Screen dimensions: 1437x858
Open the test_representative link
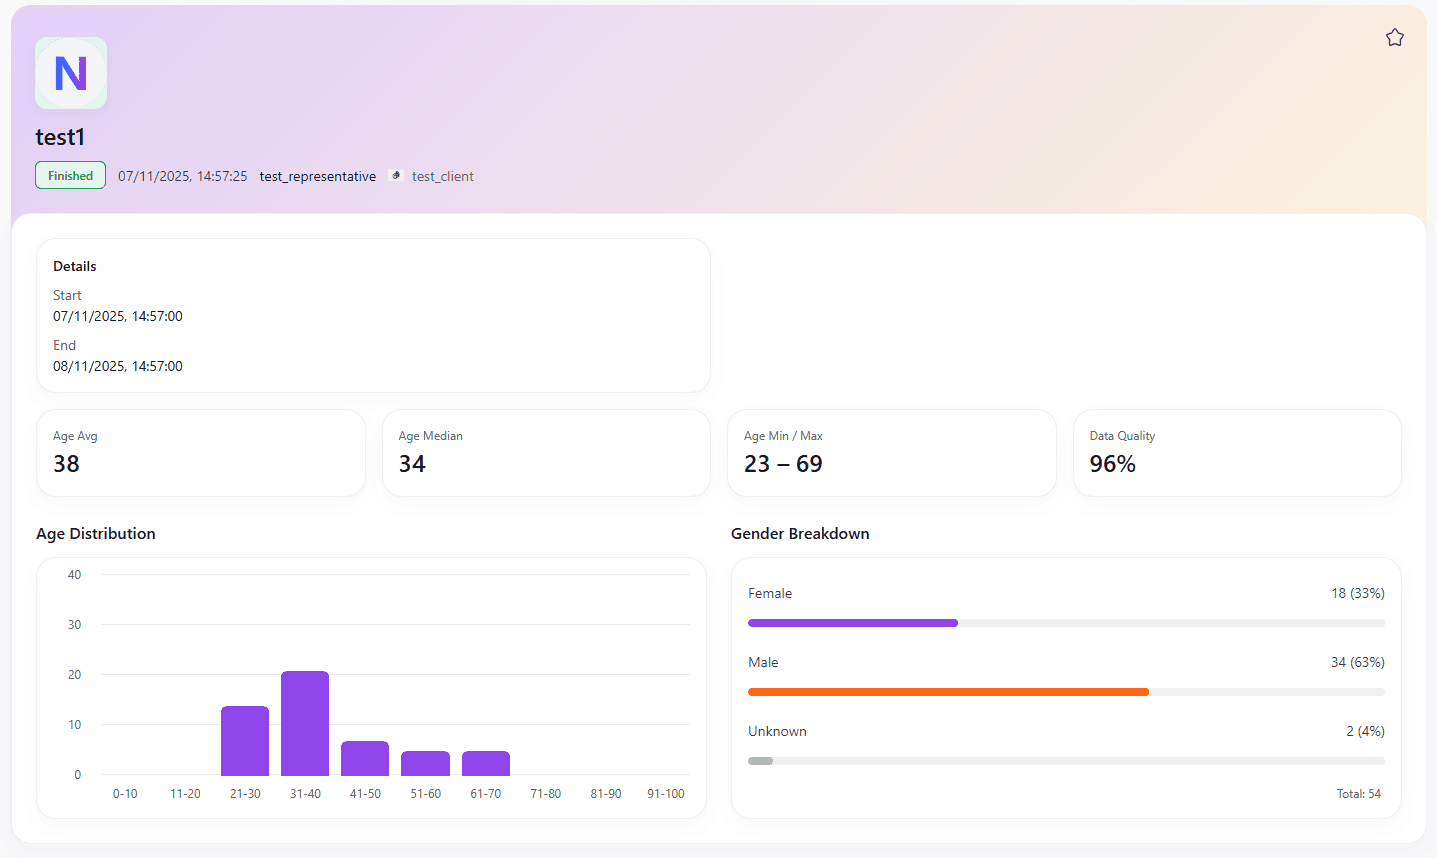click(318, 177)
